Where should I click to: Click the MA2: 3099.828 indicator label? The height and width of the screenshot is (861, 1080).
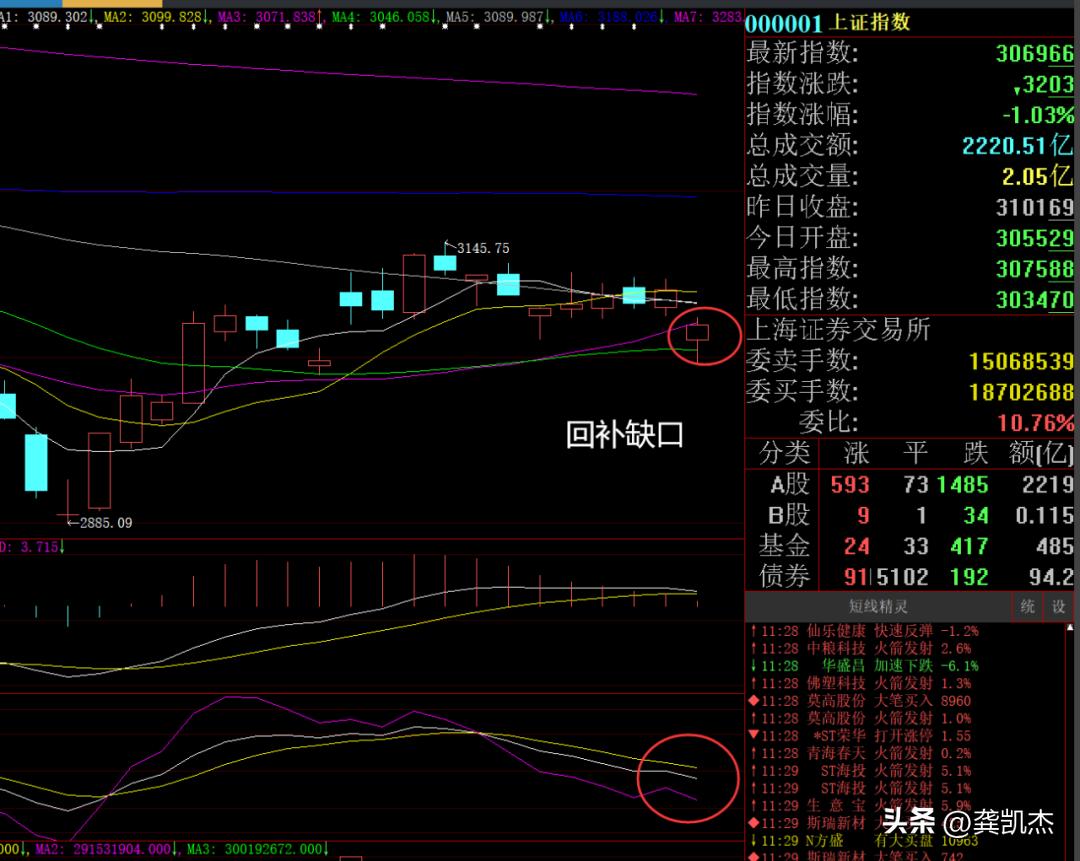(x=158, y=17)
